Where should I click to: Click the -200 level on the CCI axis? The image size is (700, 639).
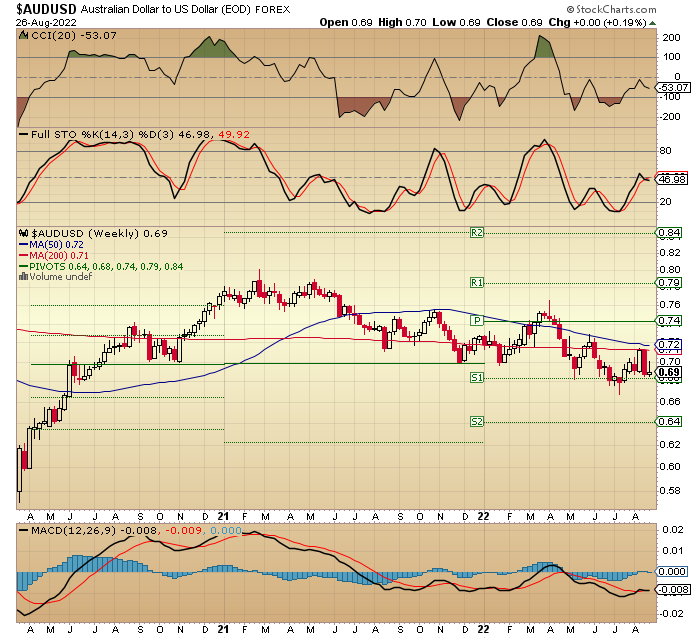click(x=670, y=117)
